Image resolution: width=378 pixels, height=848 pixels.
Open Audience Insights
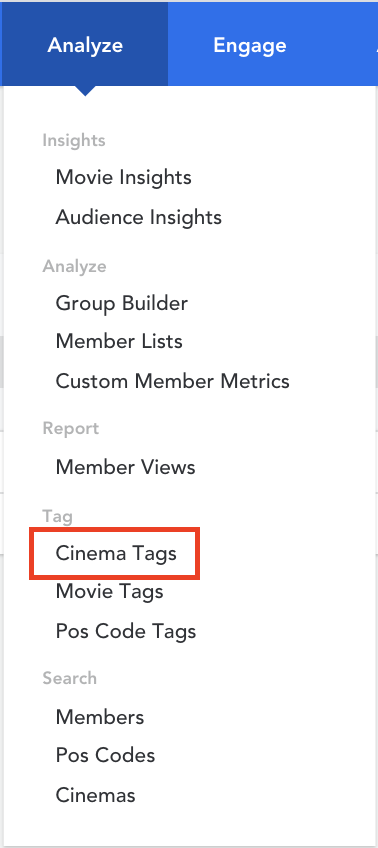point(138,217)
